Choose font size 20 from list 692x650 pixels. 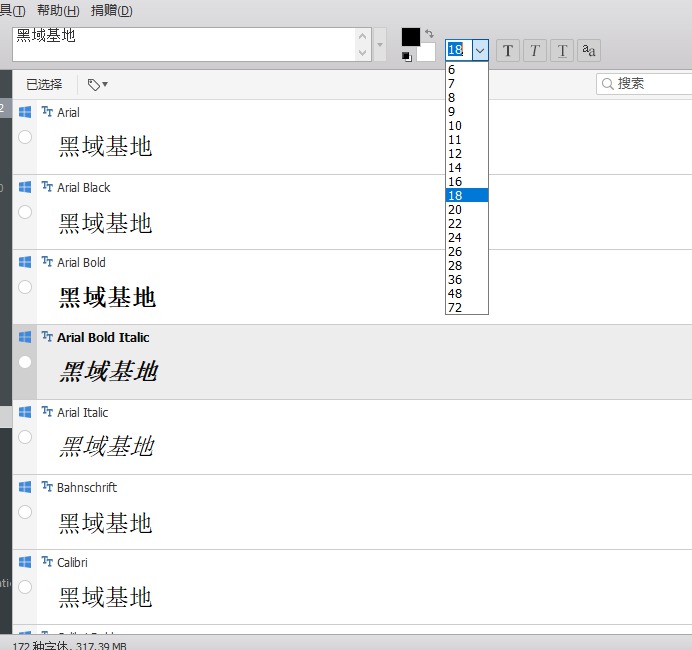[466, 210]
